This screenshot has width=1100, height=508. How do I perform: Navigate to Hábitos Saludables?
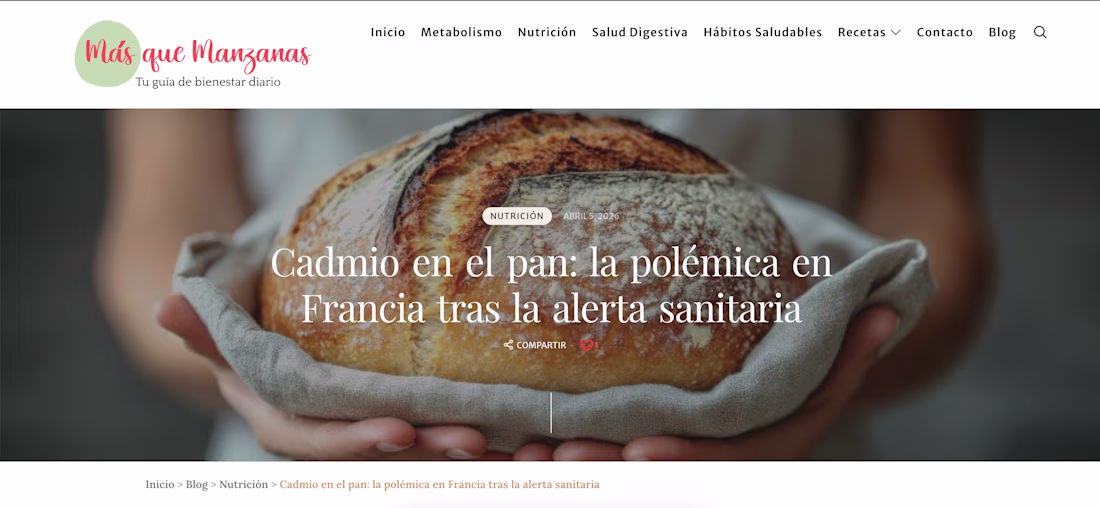[763, 32]
